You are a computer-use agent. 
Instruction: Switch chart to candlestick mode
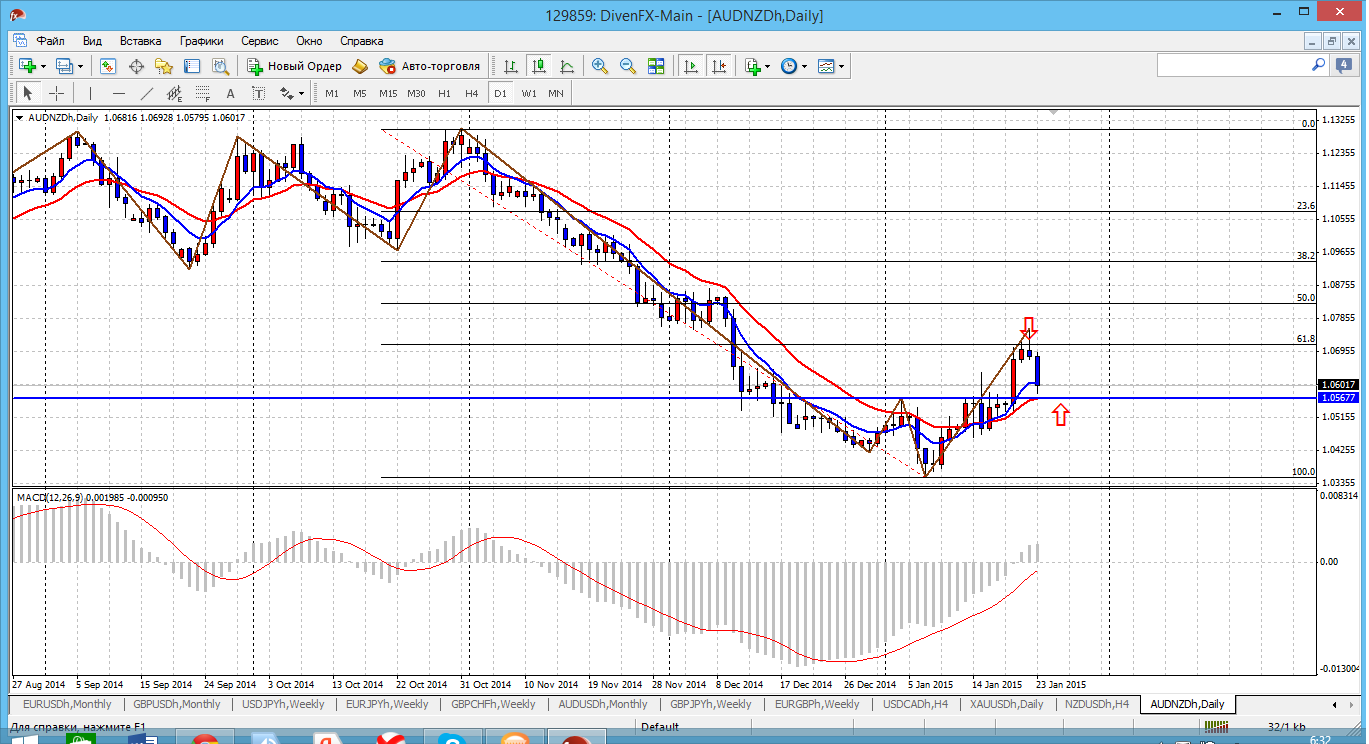tap(539, 66)
